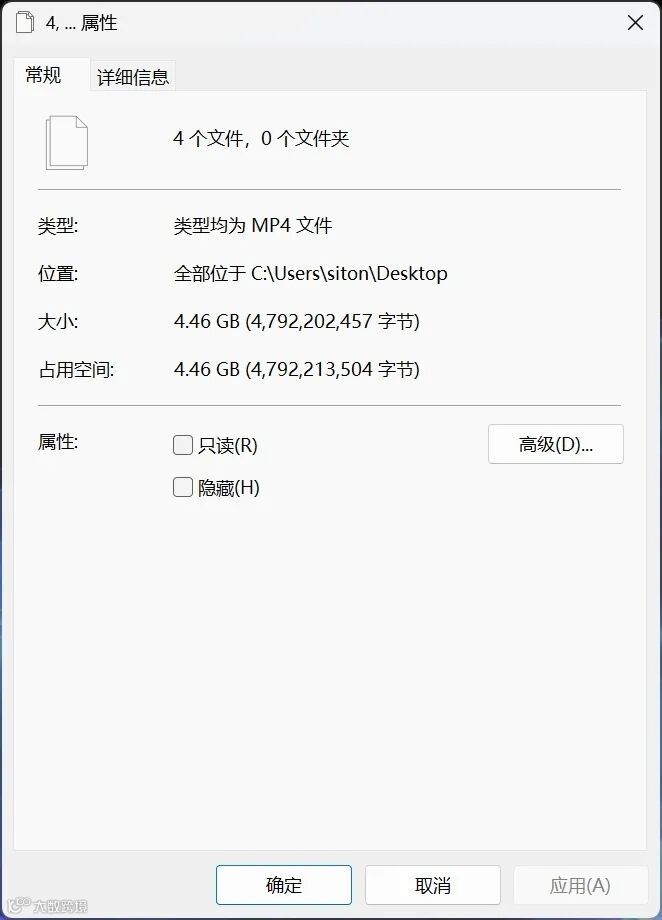Enable the 隐藏(H) checkbox box

click(183, 487)
